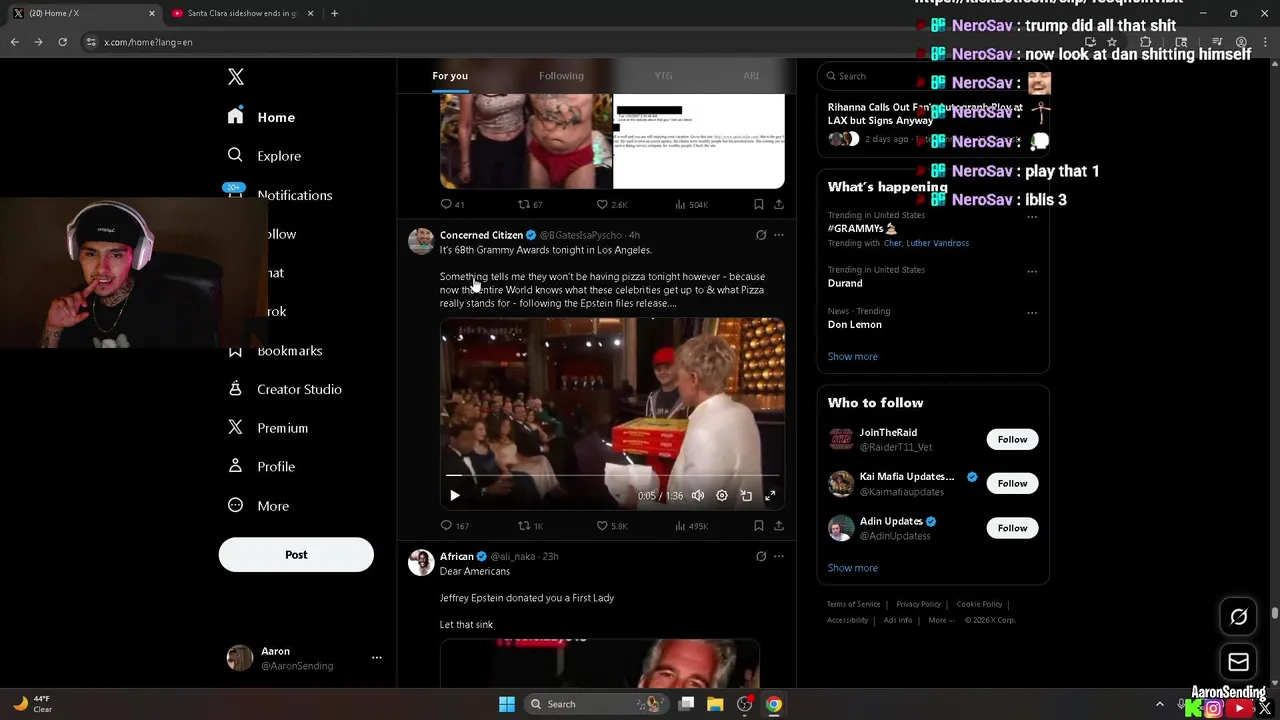Open Creator Studio
This screenshot has width=1280, height=720.
point(285,389)
